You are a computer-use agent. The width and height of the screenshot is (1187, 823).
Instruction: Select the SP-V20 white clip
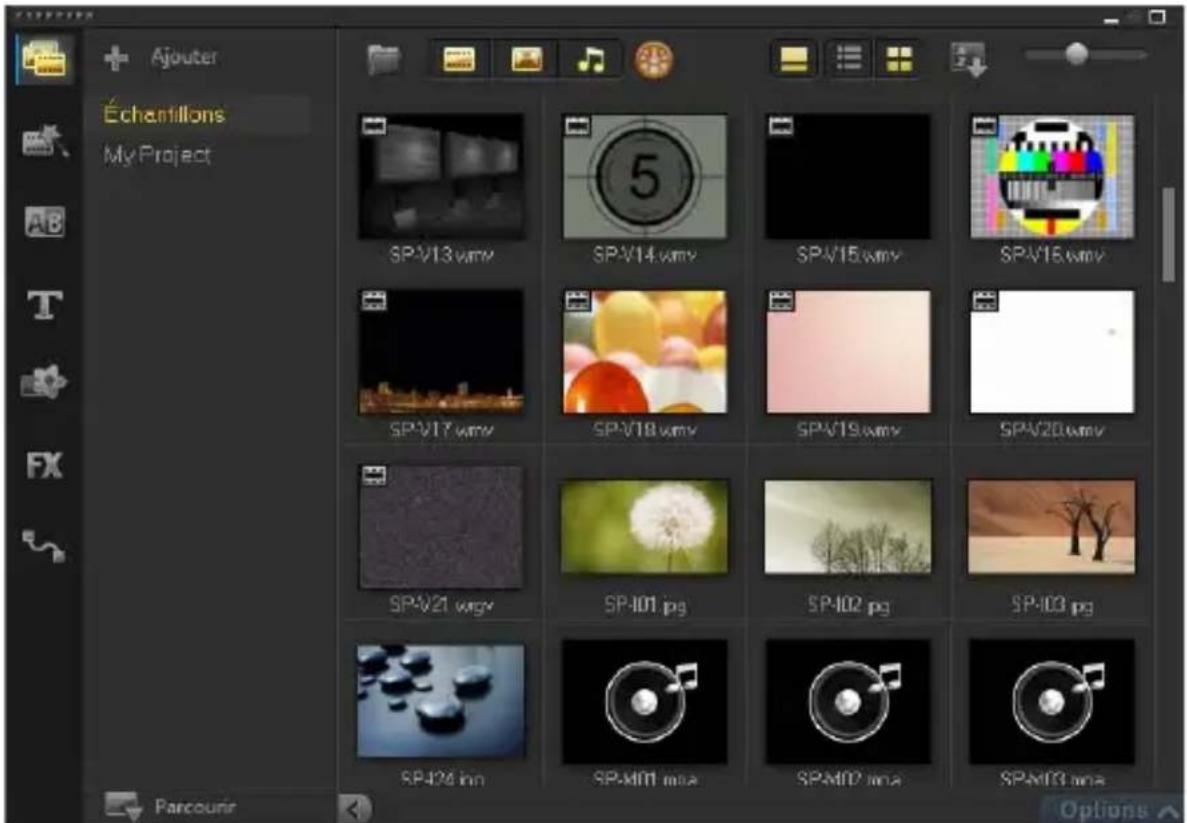(x=1052, y=351)
